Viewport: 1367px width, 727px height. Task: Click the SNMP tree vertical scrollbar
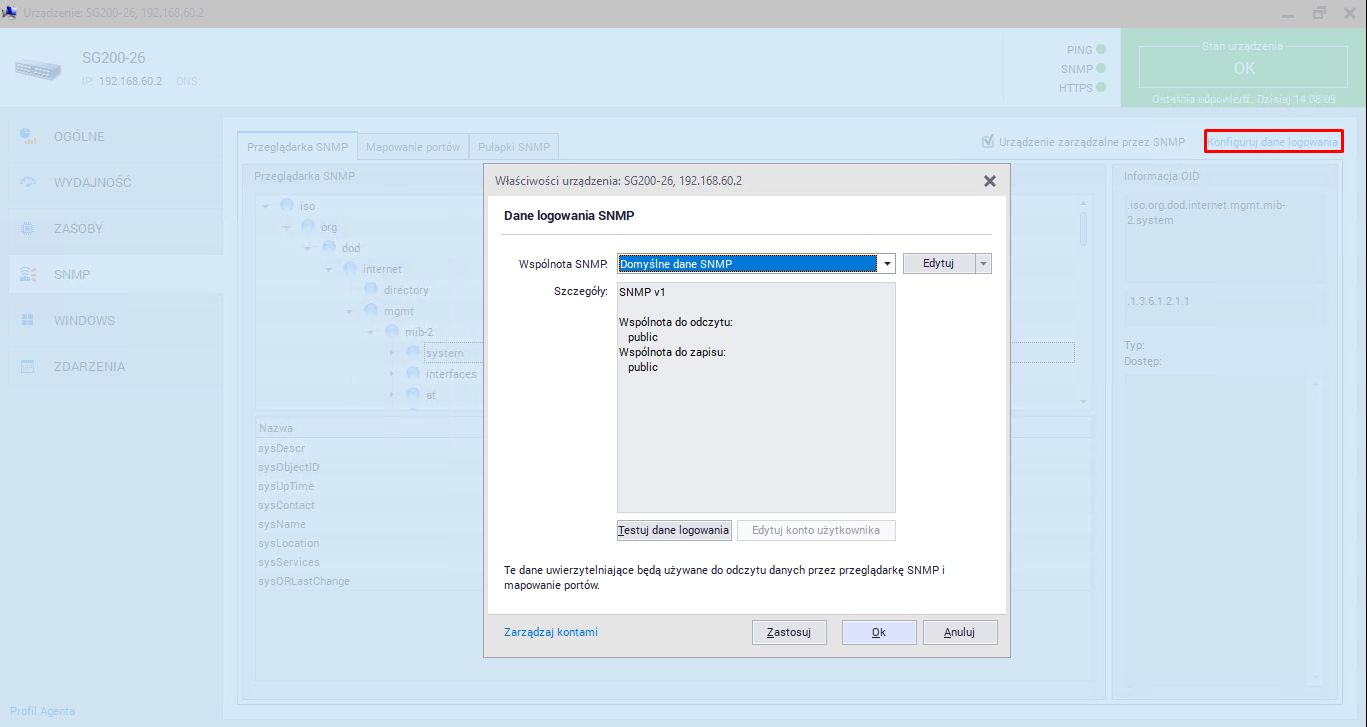pyautogui.click(x=1081, y=300)
